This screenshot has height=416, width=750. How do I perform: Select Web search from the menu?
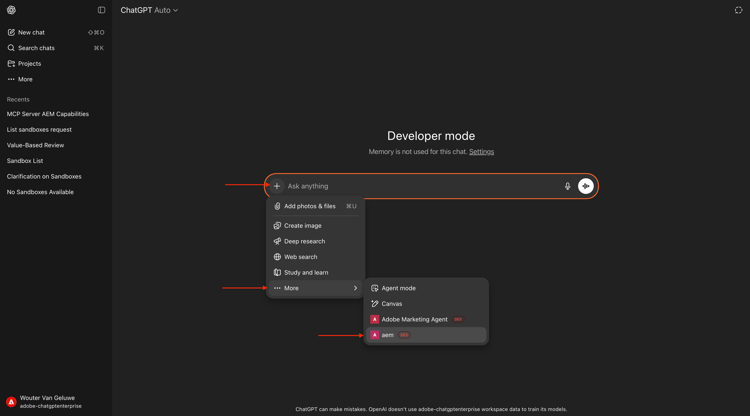pos(315,257)
